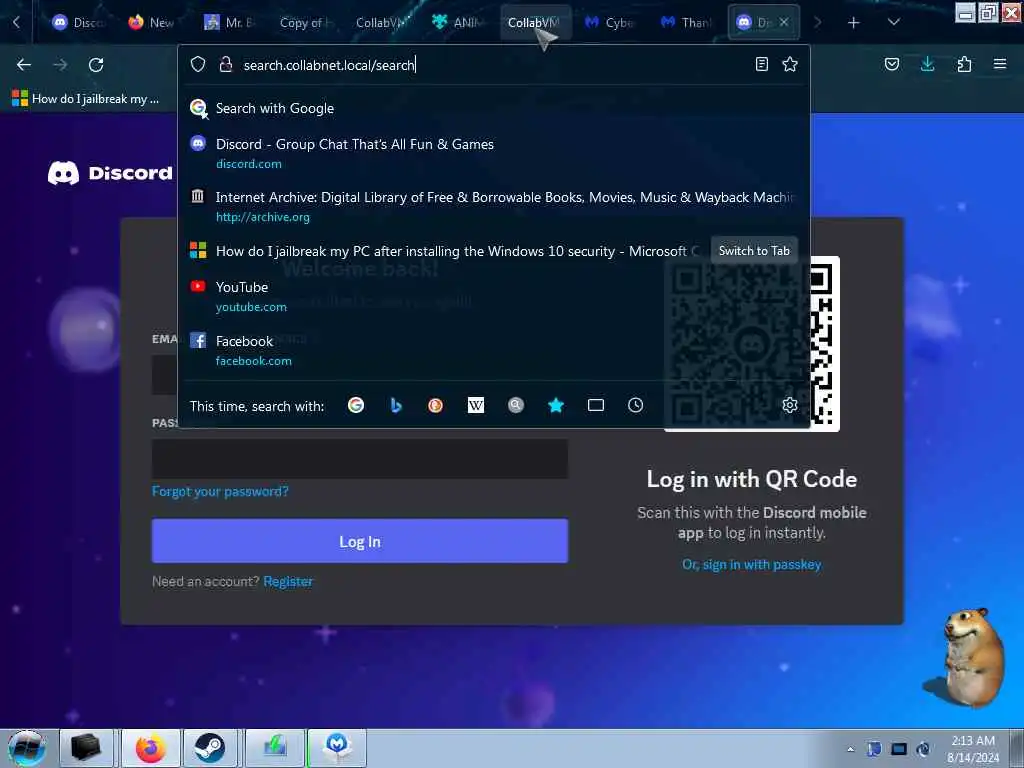Search this time with Wikipedia icon
1024x768 pixels.
(x=476, y=406)
